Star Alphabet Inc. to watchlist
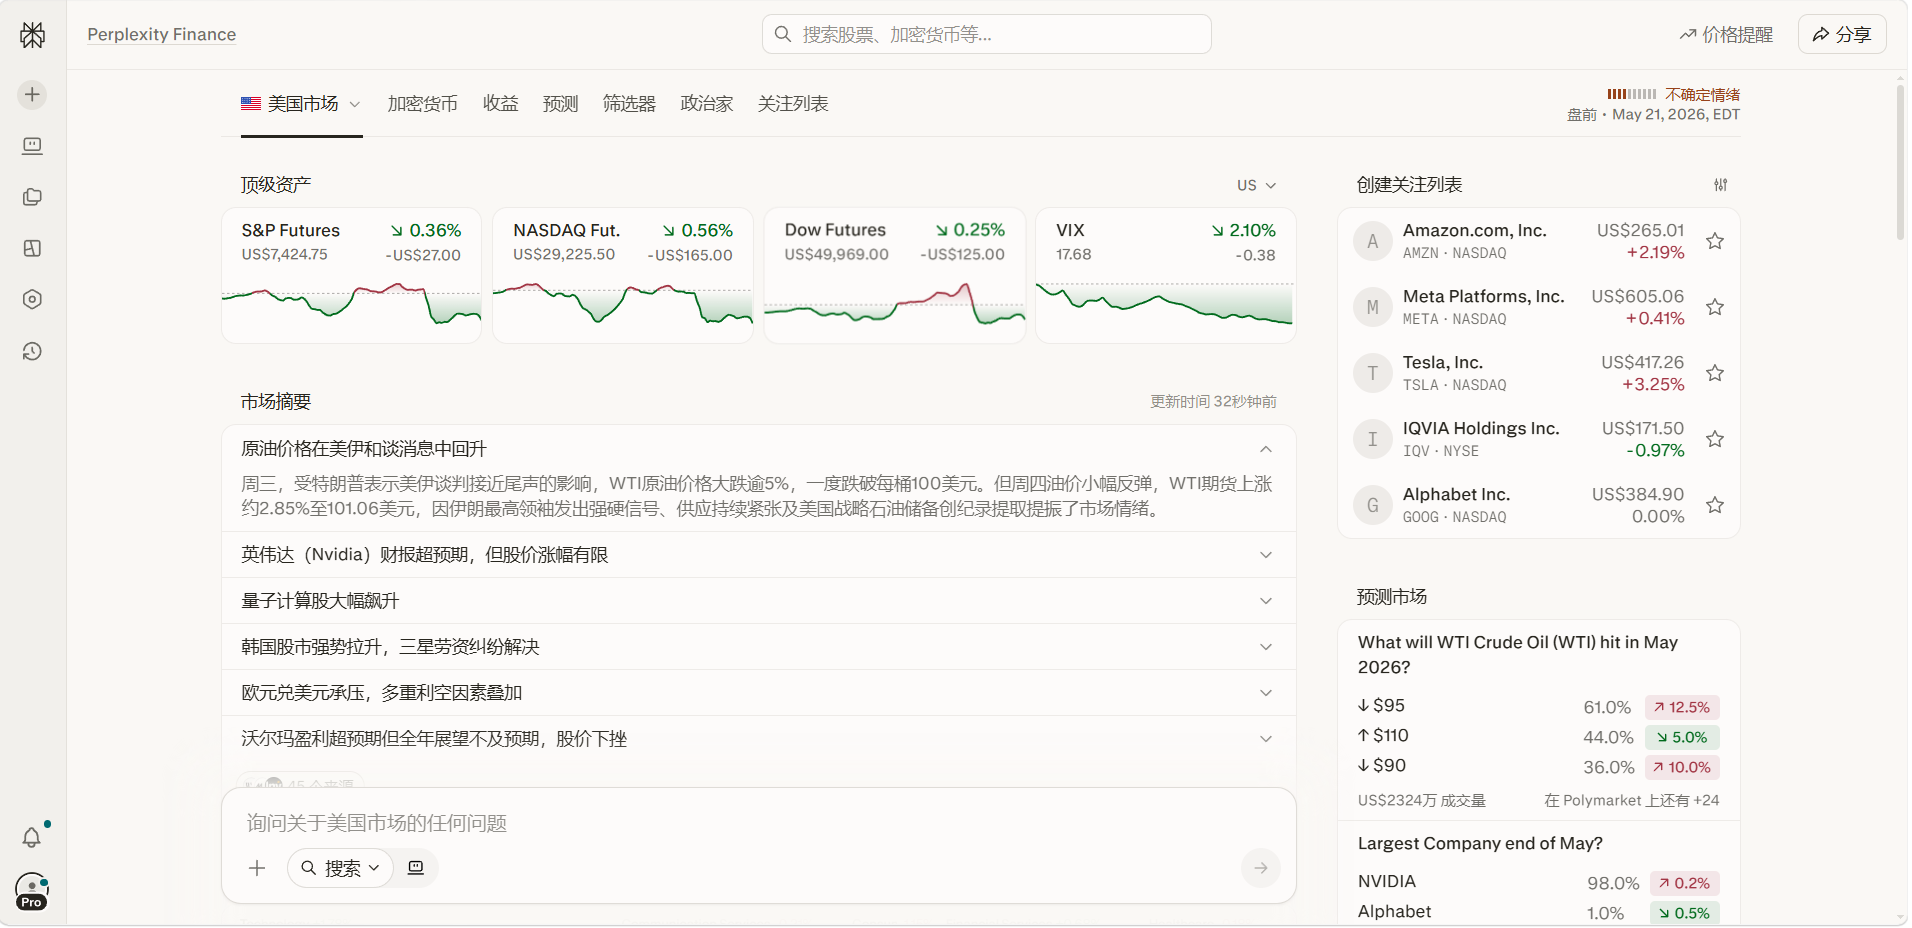The width and height of the screenshot is (1912, 928). pos(1715,505)
